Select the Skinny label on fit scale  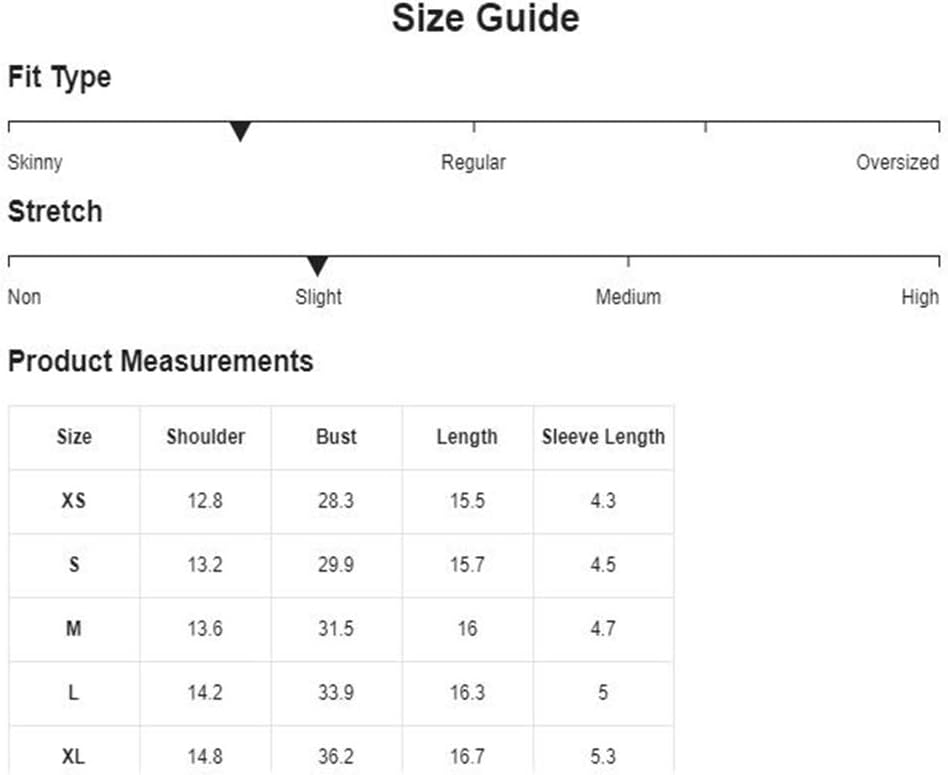35,163
